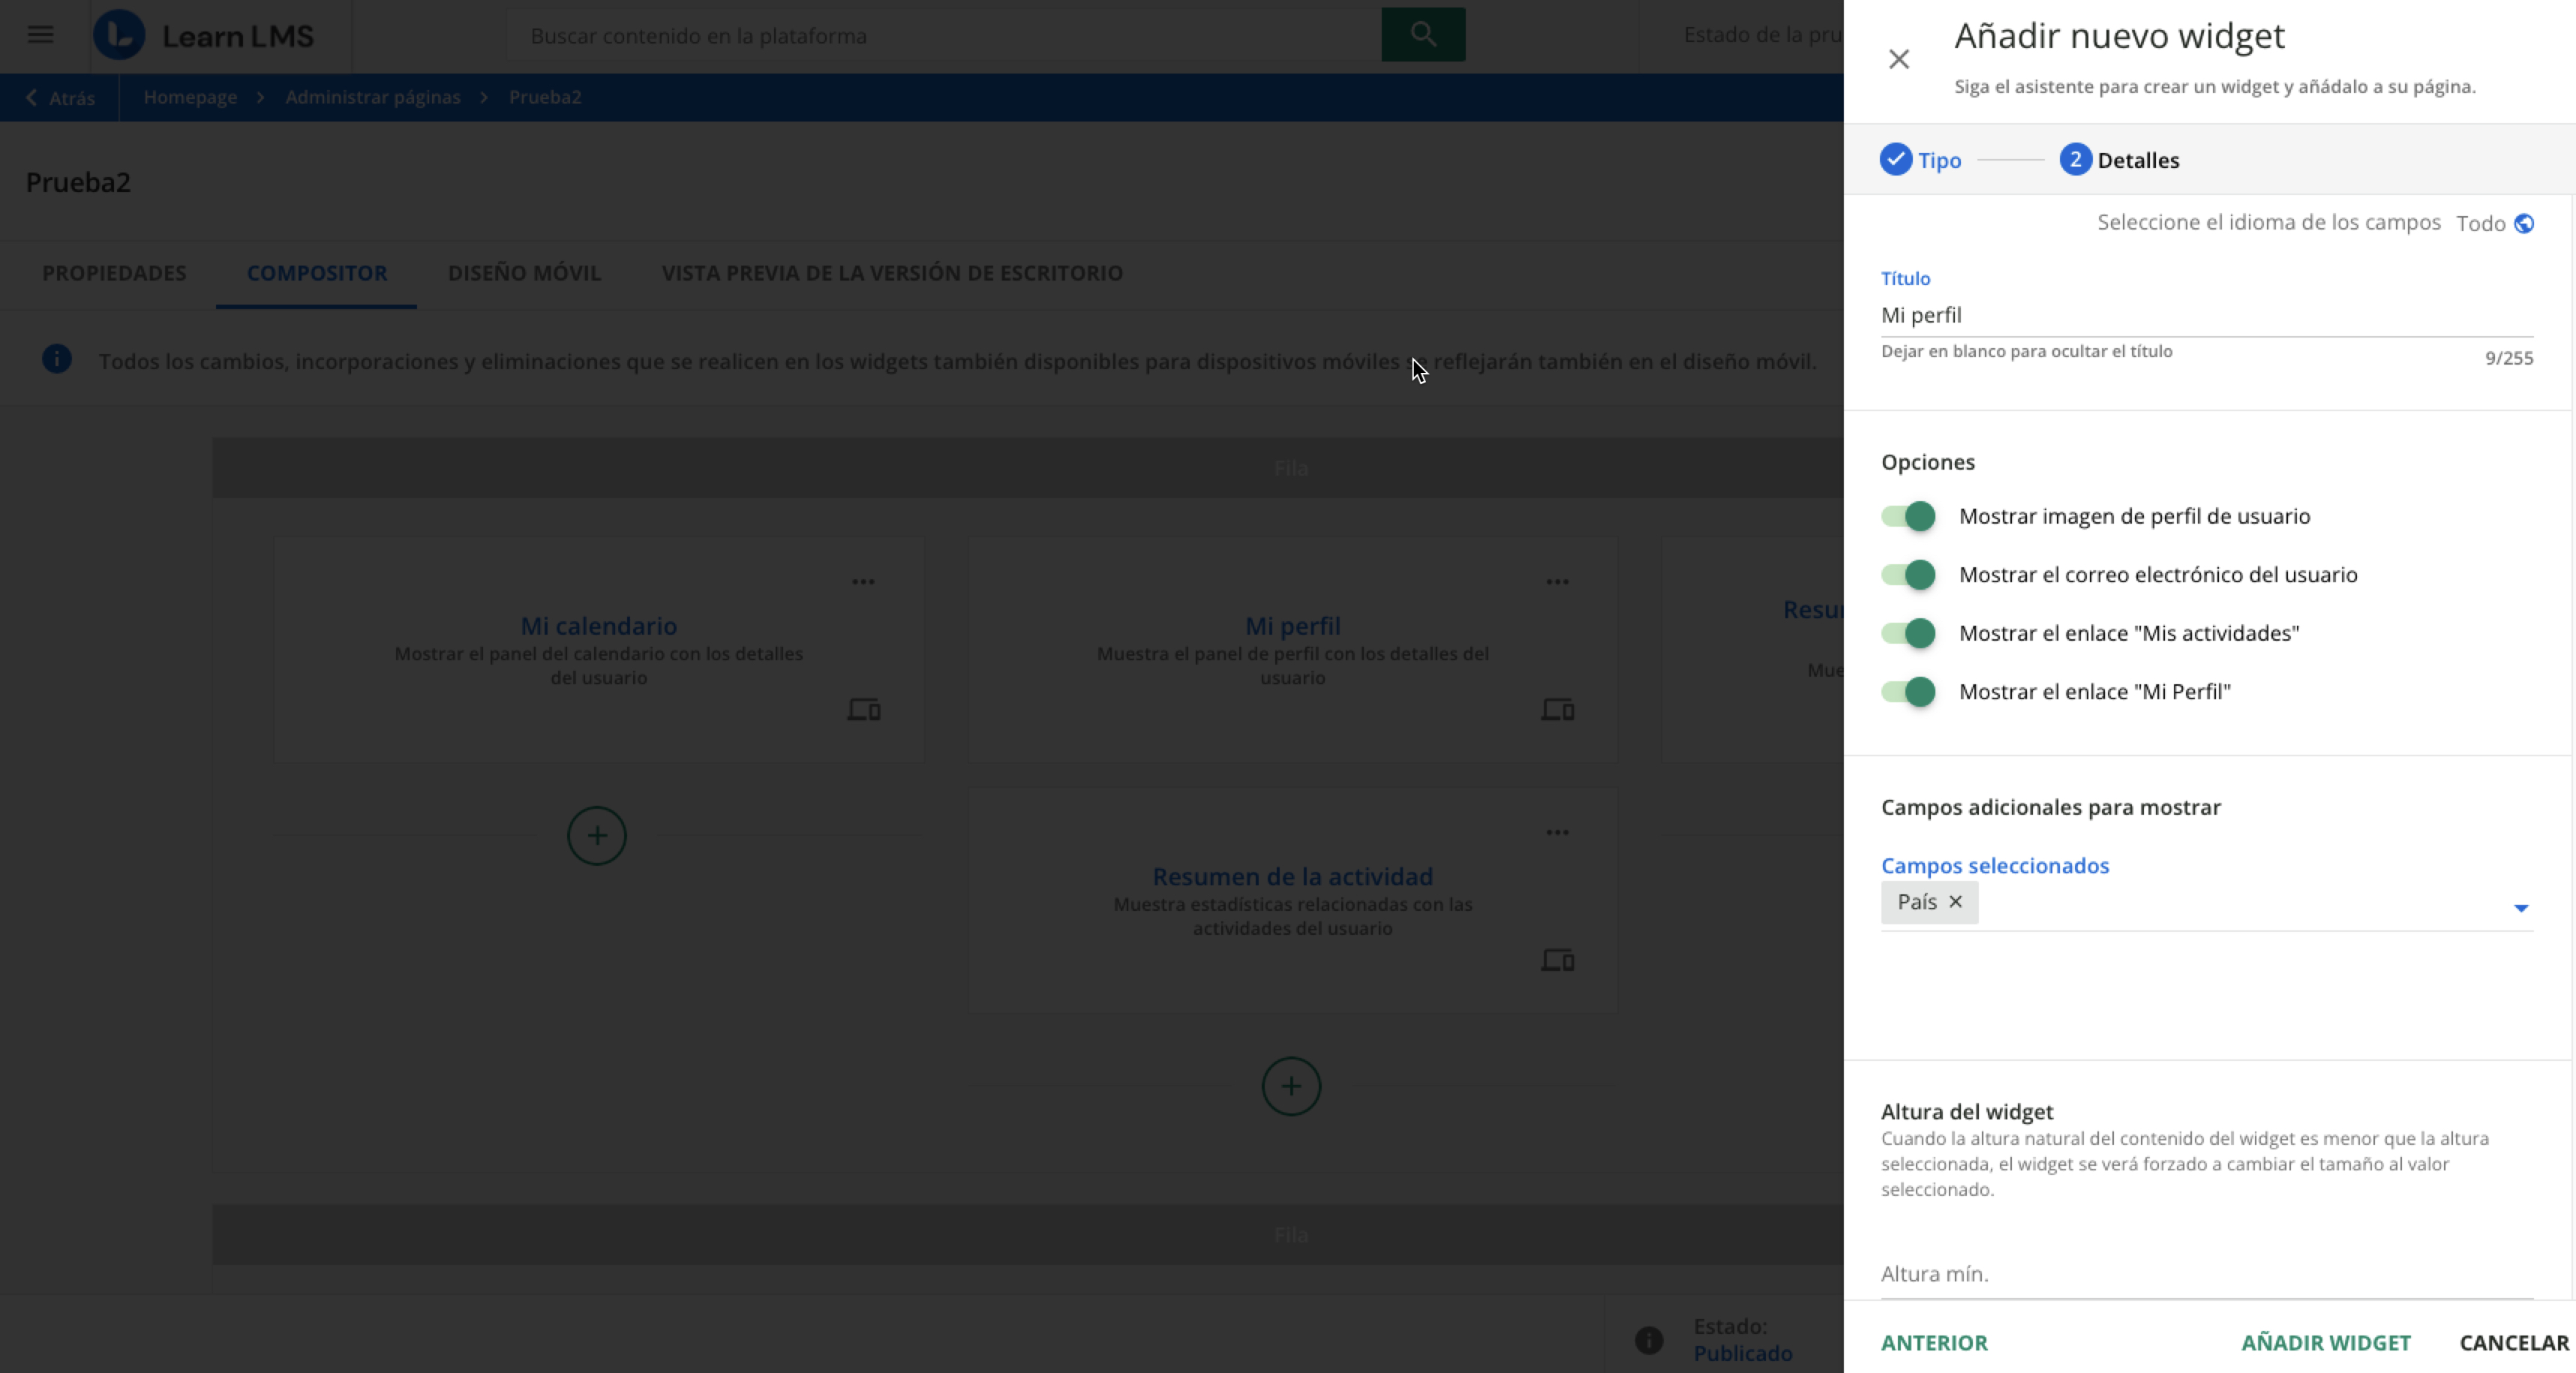Click the Añadir Widget button

(x=2325, y=1343)
